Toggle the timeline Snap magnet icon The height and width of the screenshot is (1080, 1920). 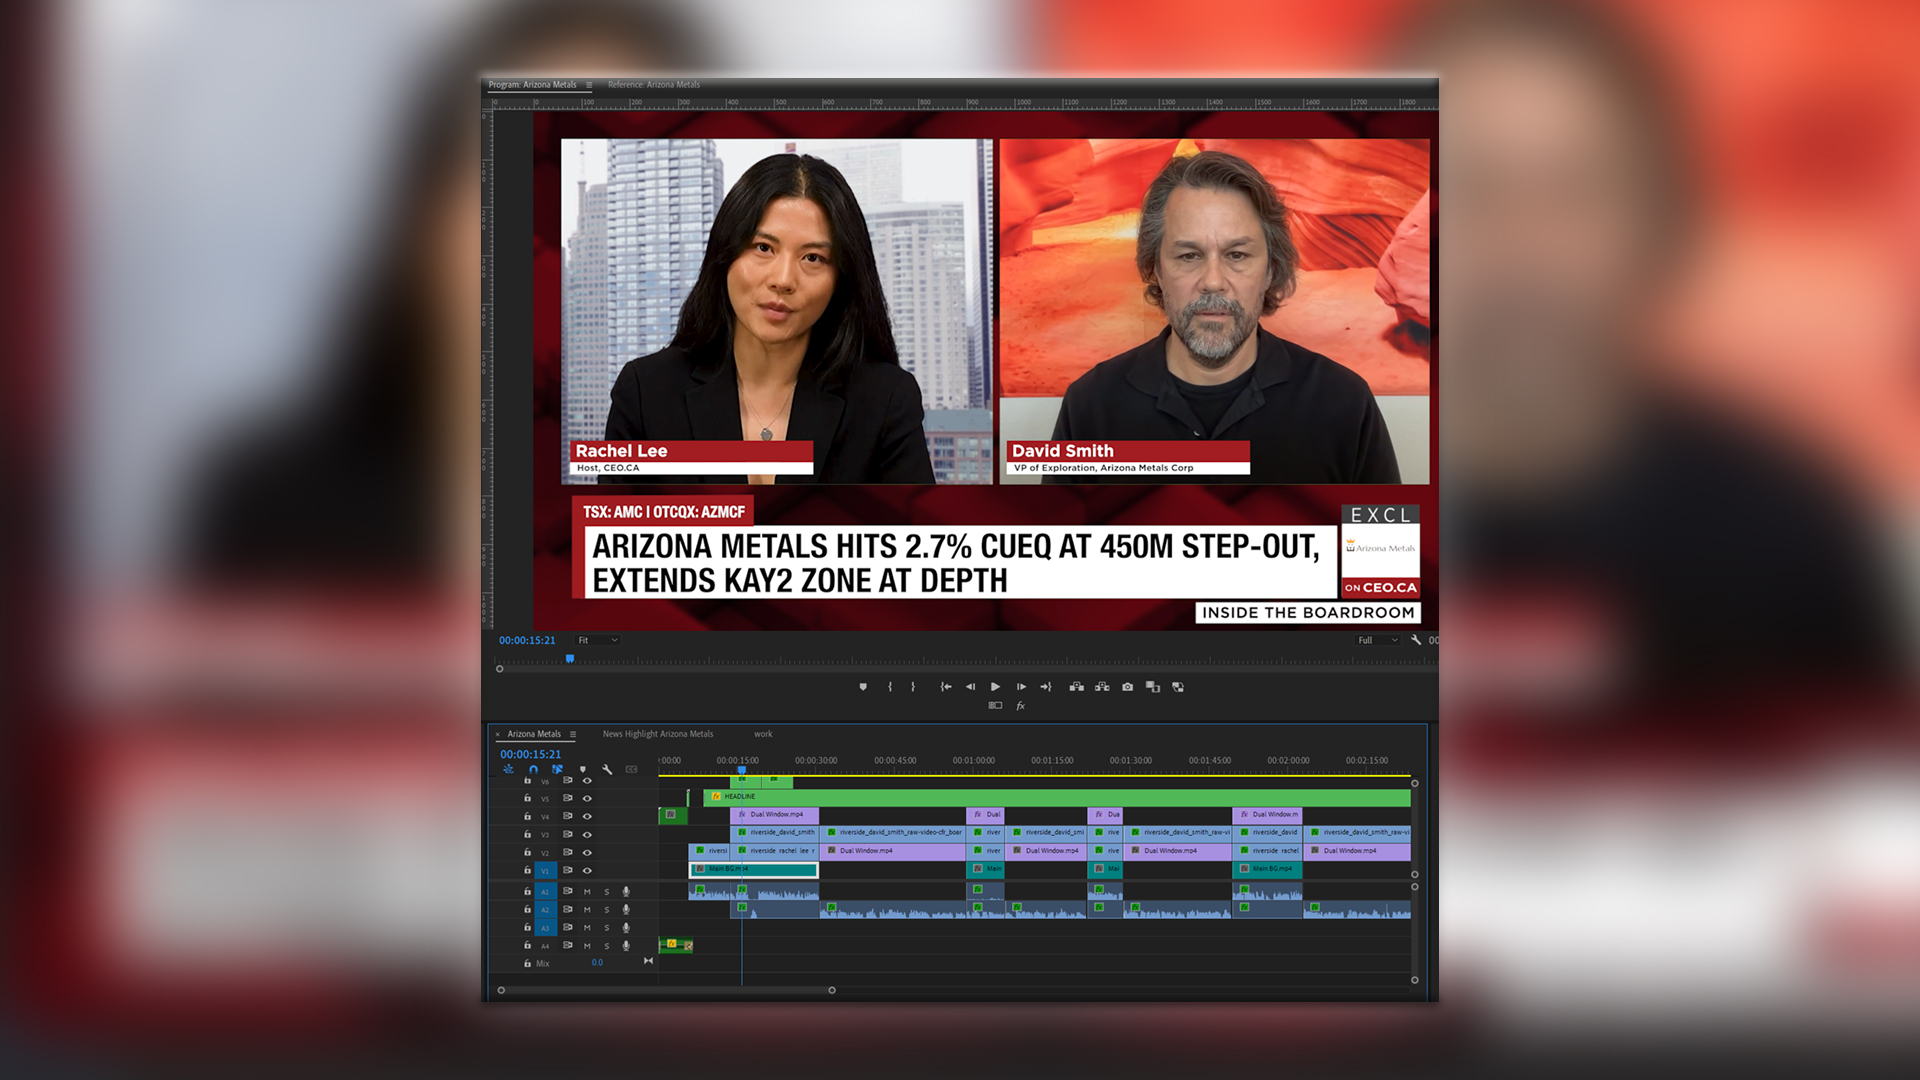[x=533, y=770]
